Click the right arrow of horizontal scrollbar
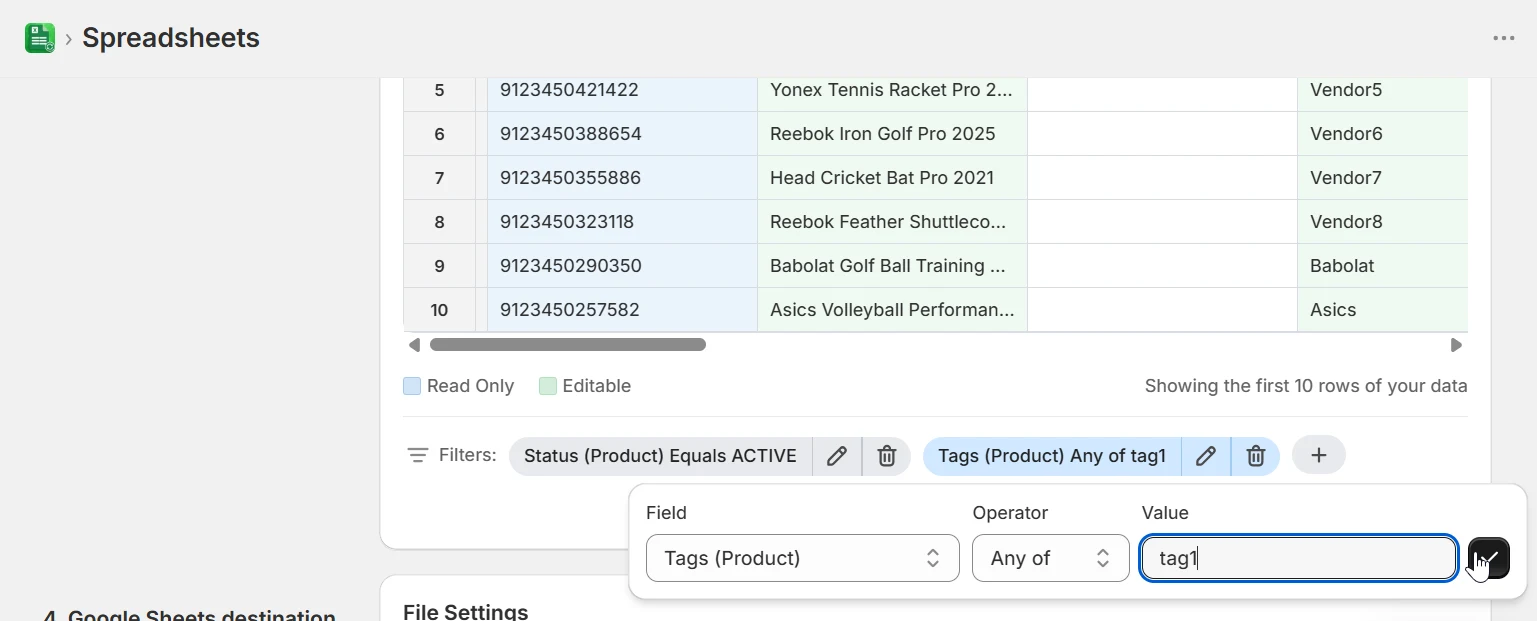1537x621 pixels. point(1456,345)
